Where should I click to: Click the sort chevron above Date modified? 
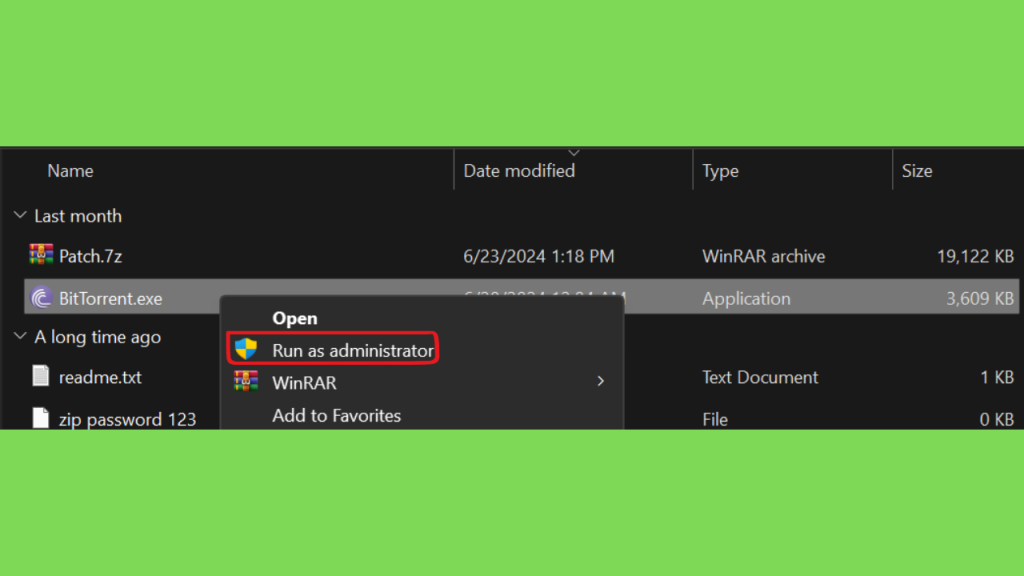click(x=573, y=153)
